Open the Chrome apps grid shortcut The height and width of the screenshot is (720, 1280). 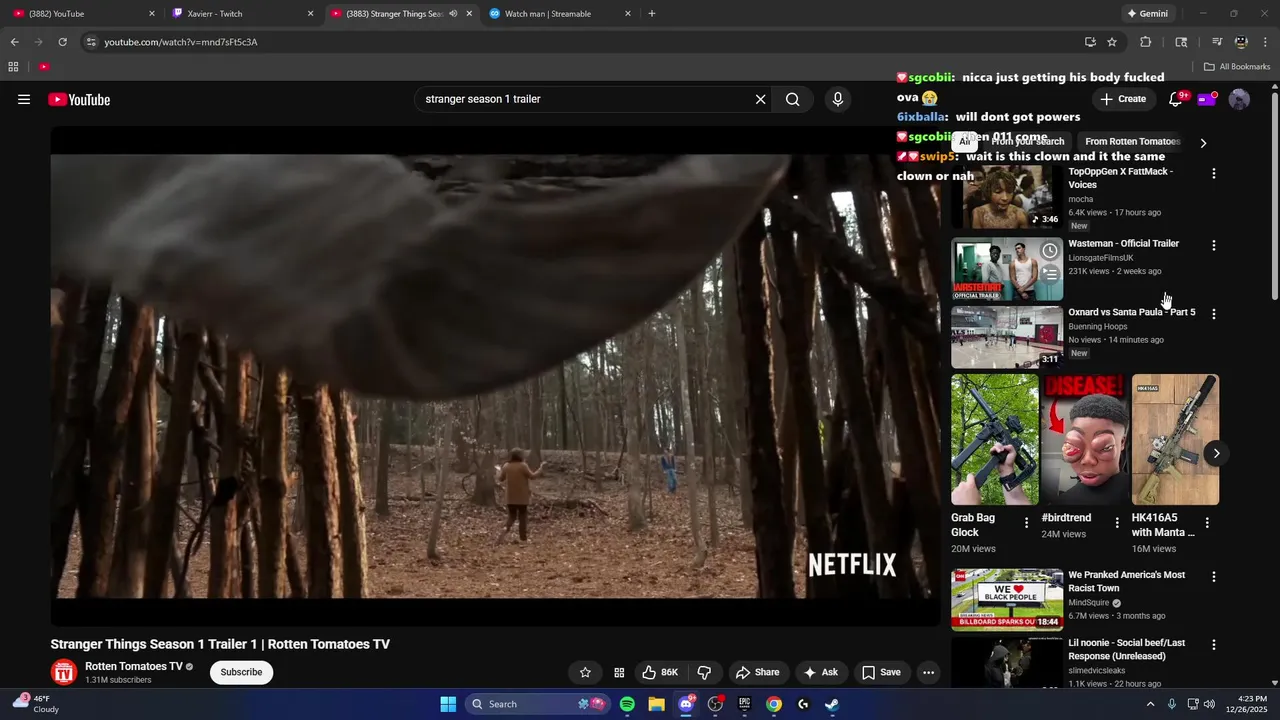[x=13, y=67]
